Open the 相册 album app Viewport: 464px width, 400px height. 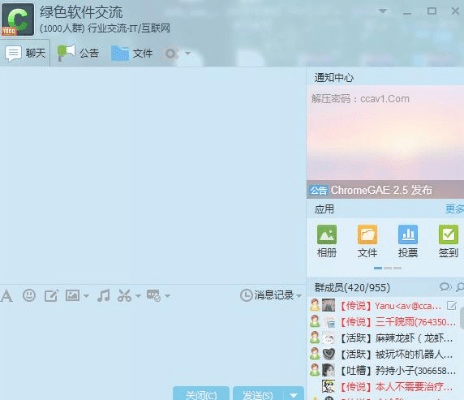pyautogui.click(x=327, y=241)
